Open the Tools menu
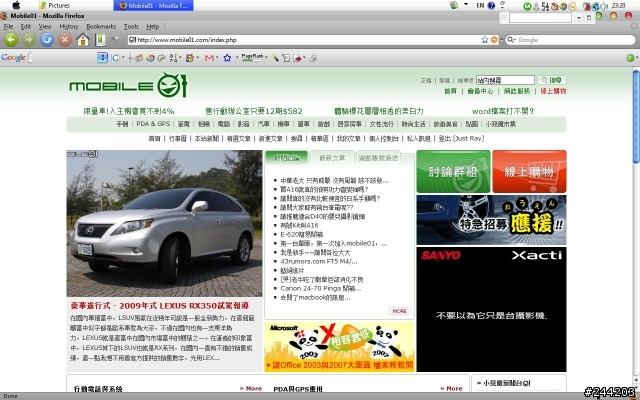 pyautogui.click(x=131, y=27)
